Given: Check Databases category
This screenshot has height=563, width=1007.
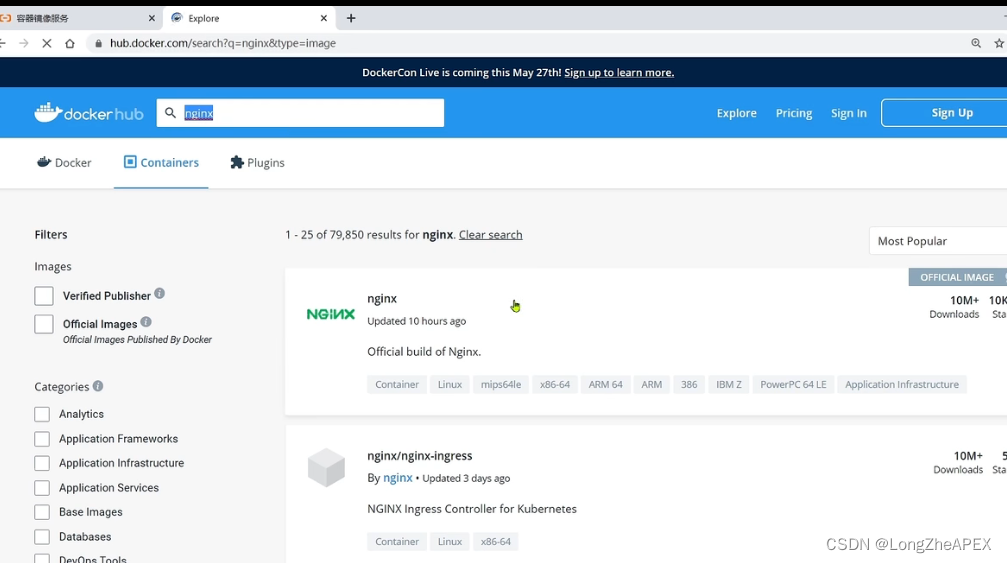Looking at the screenshot, I should point(42,537).
